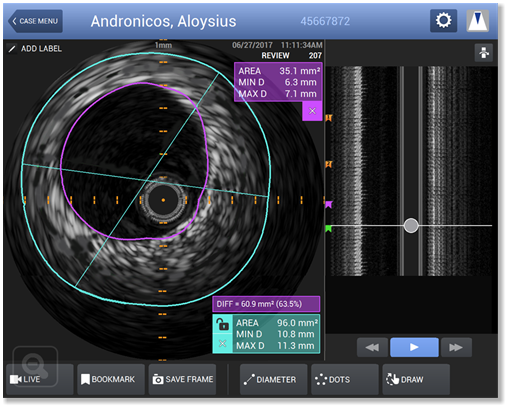The image size is (511, 411).
Task: Click the Add Label pencil icon
Action: coord(12,49)
